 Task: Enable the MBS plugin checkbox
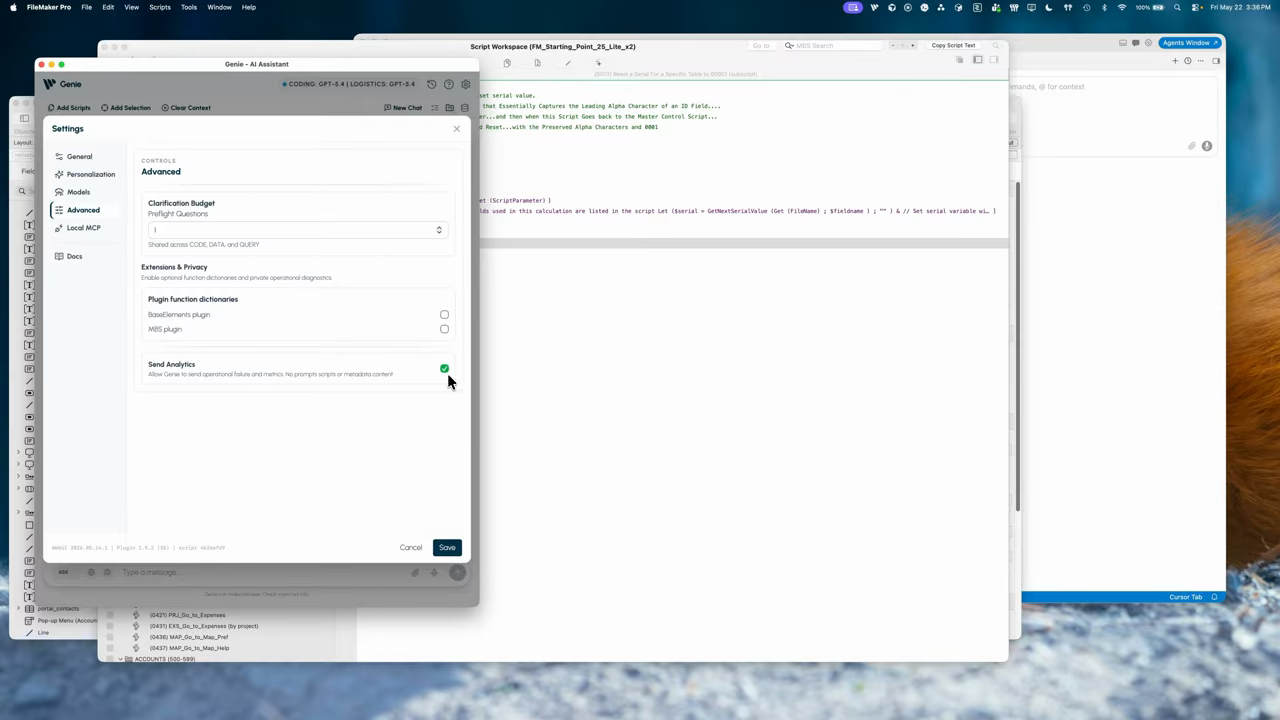click(444, 329)
